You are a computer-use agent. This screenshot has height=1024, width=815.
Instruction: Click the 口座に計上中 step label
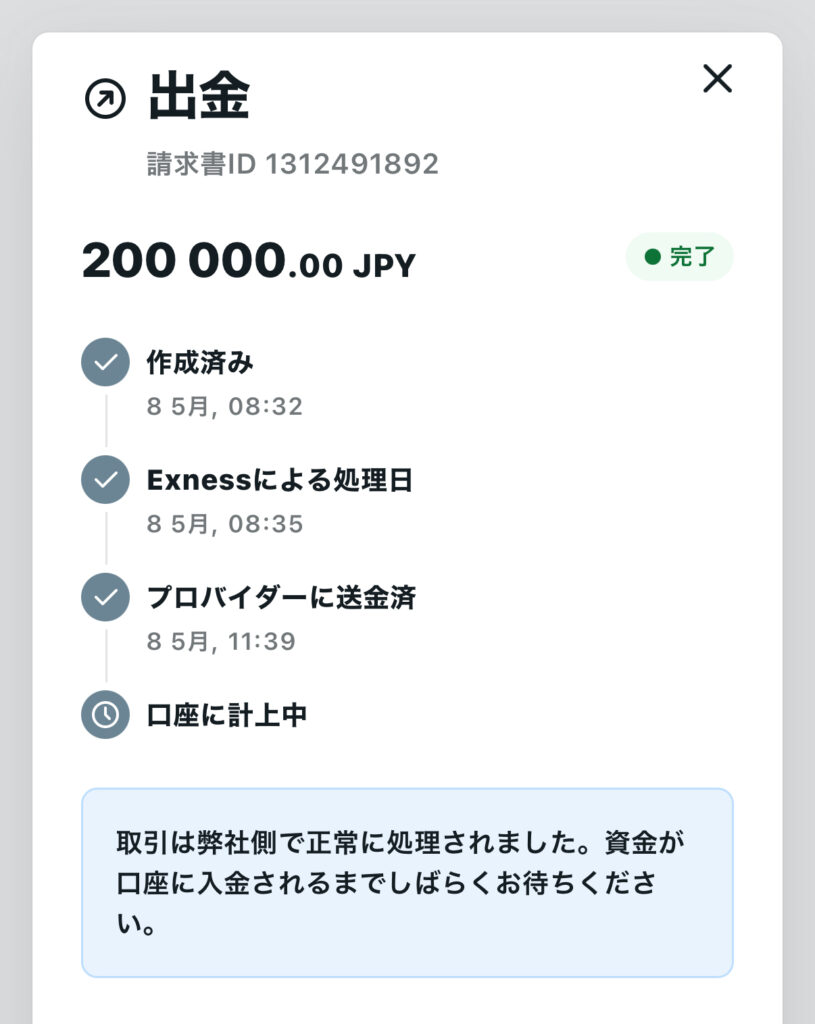click(x=226, y=715)
